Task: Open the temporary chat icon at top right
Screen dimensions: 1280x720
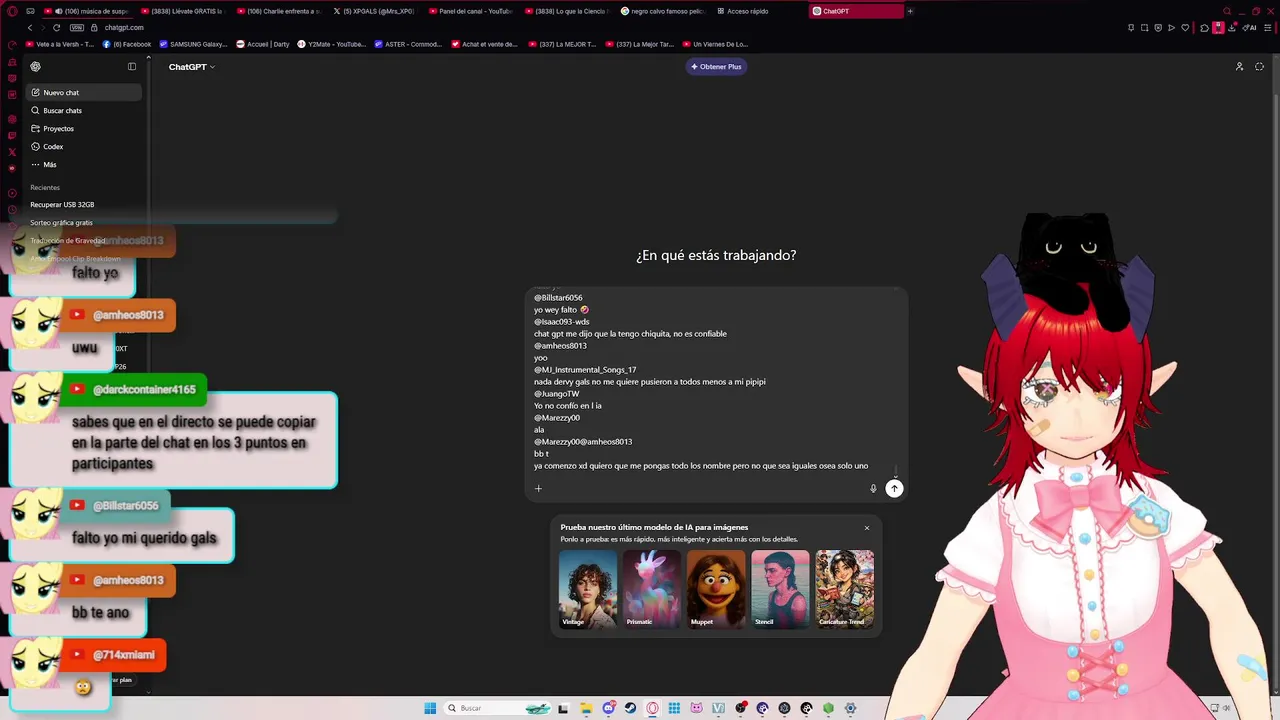Action: click(1259, 67)
